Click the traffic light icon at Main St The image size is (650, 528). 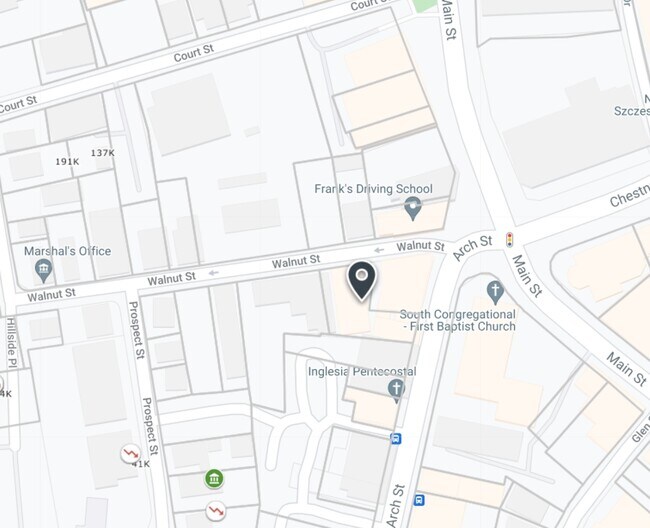pyautogui.click(x=509, y=240)
